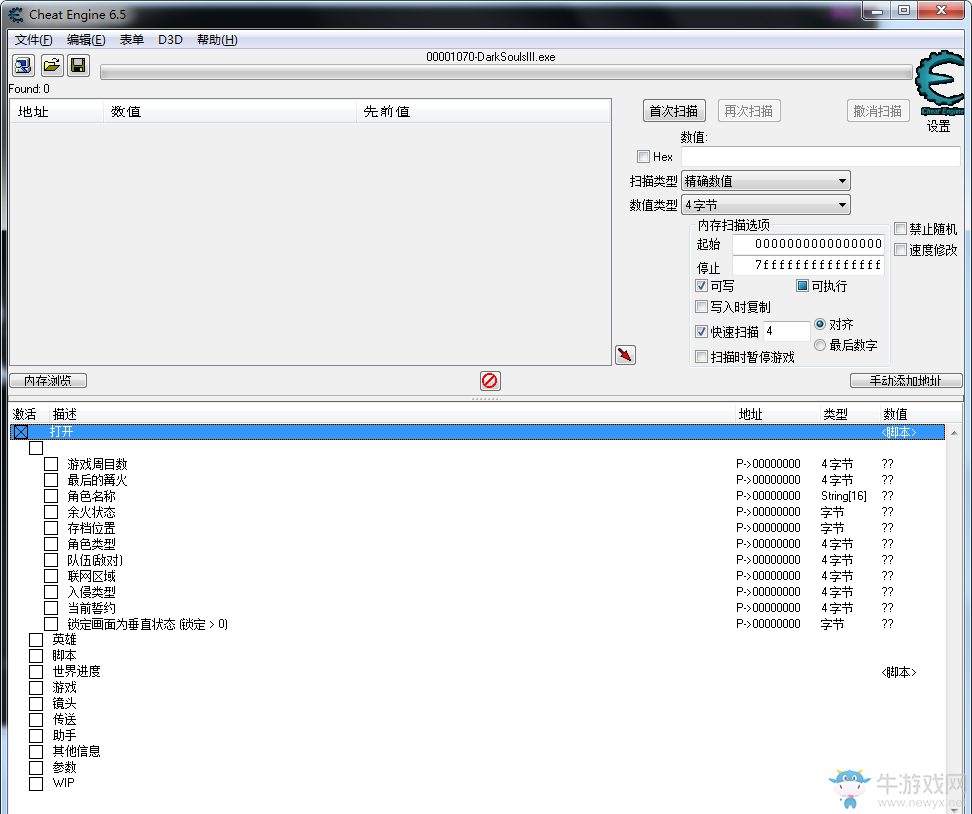Open the 表单 menu

pyautogui.click(x=131, y=40)
